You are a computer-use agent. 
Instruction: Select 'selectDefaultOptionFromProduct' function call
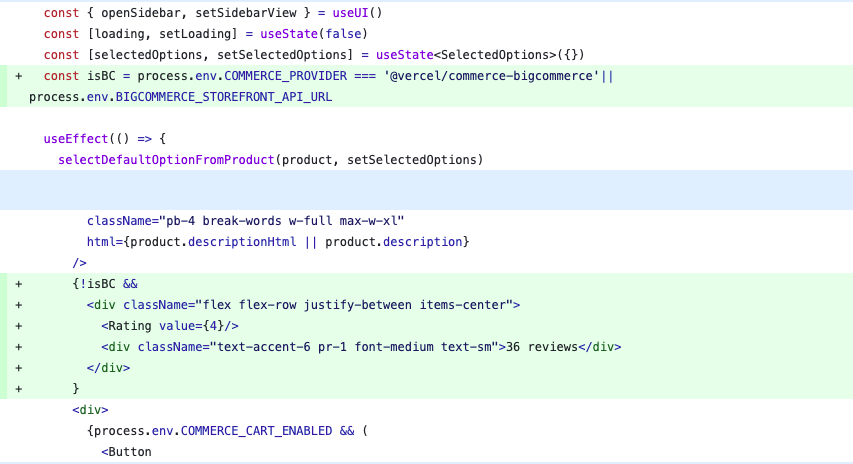pyautogui.click(x=166, y=160)
